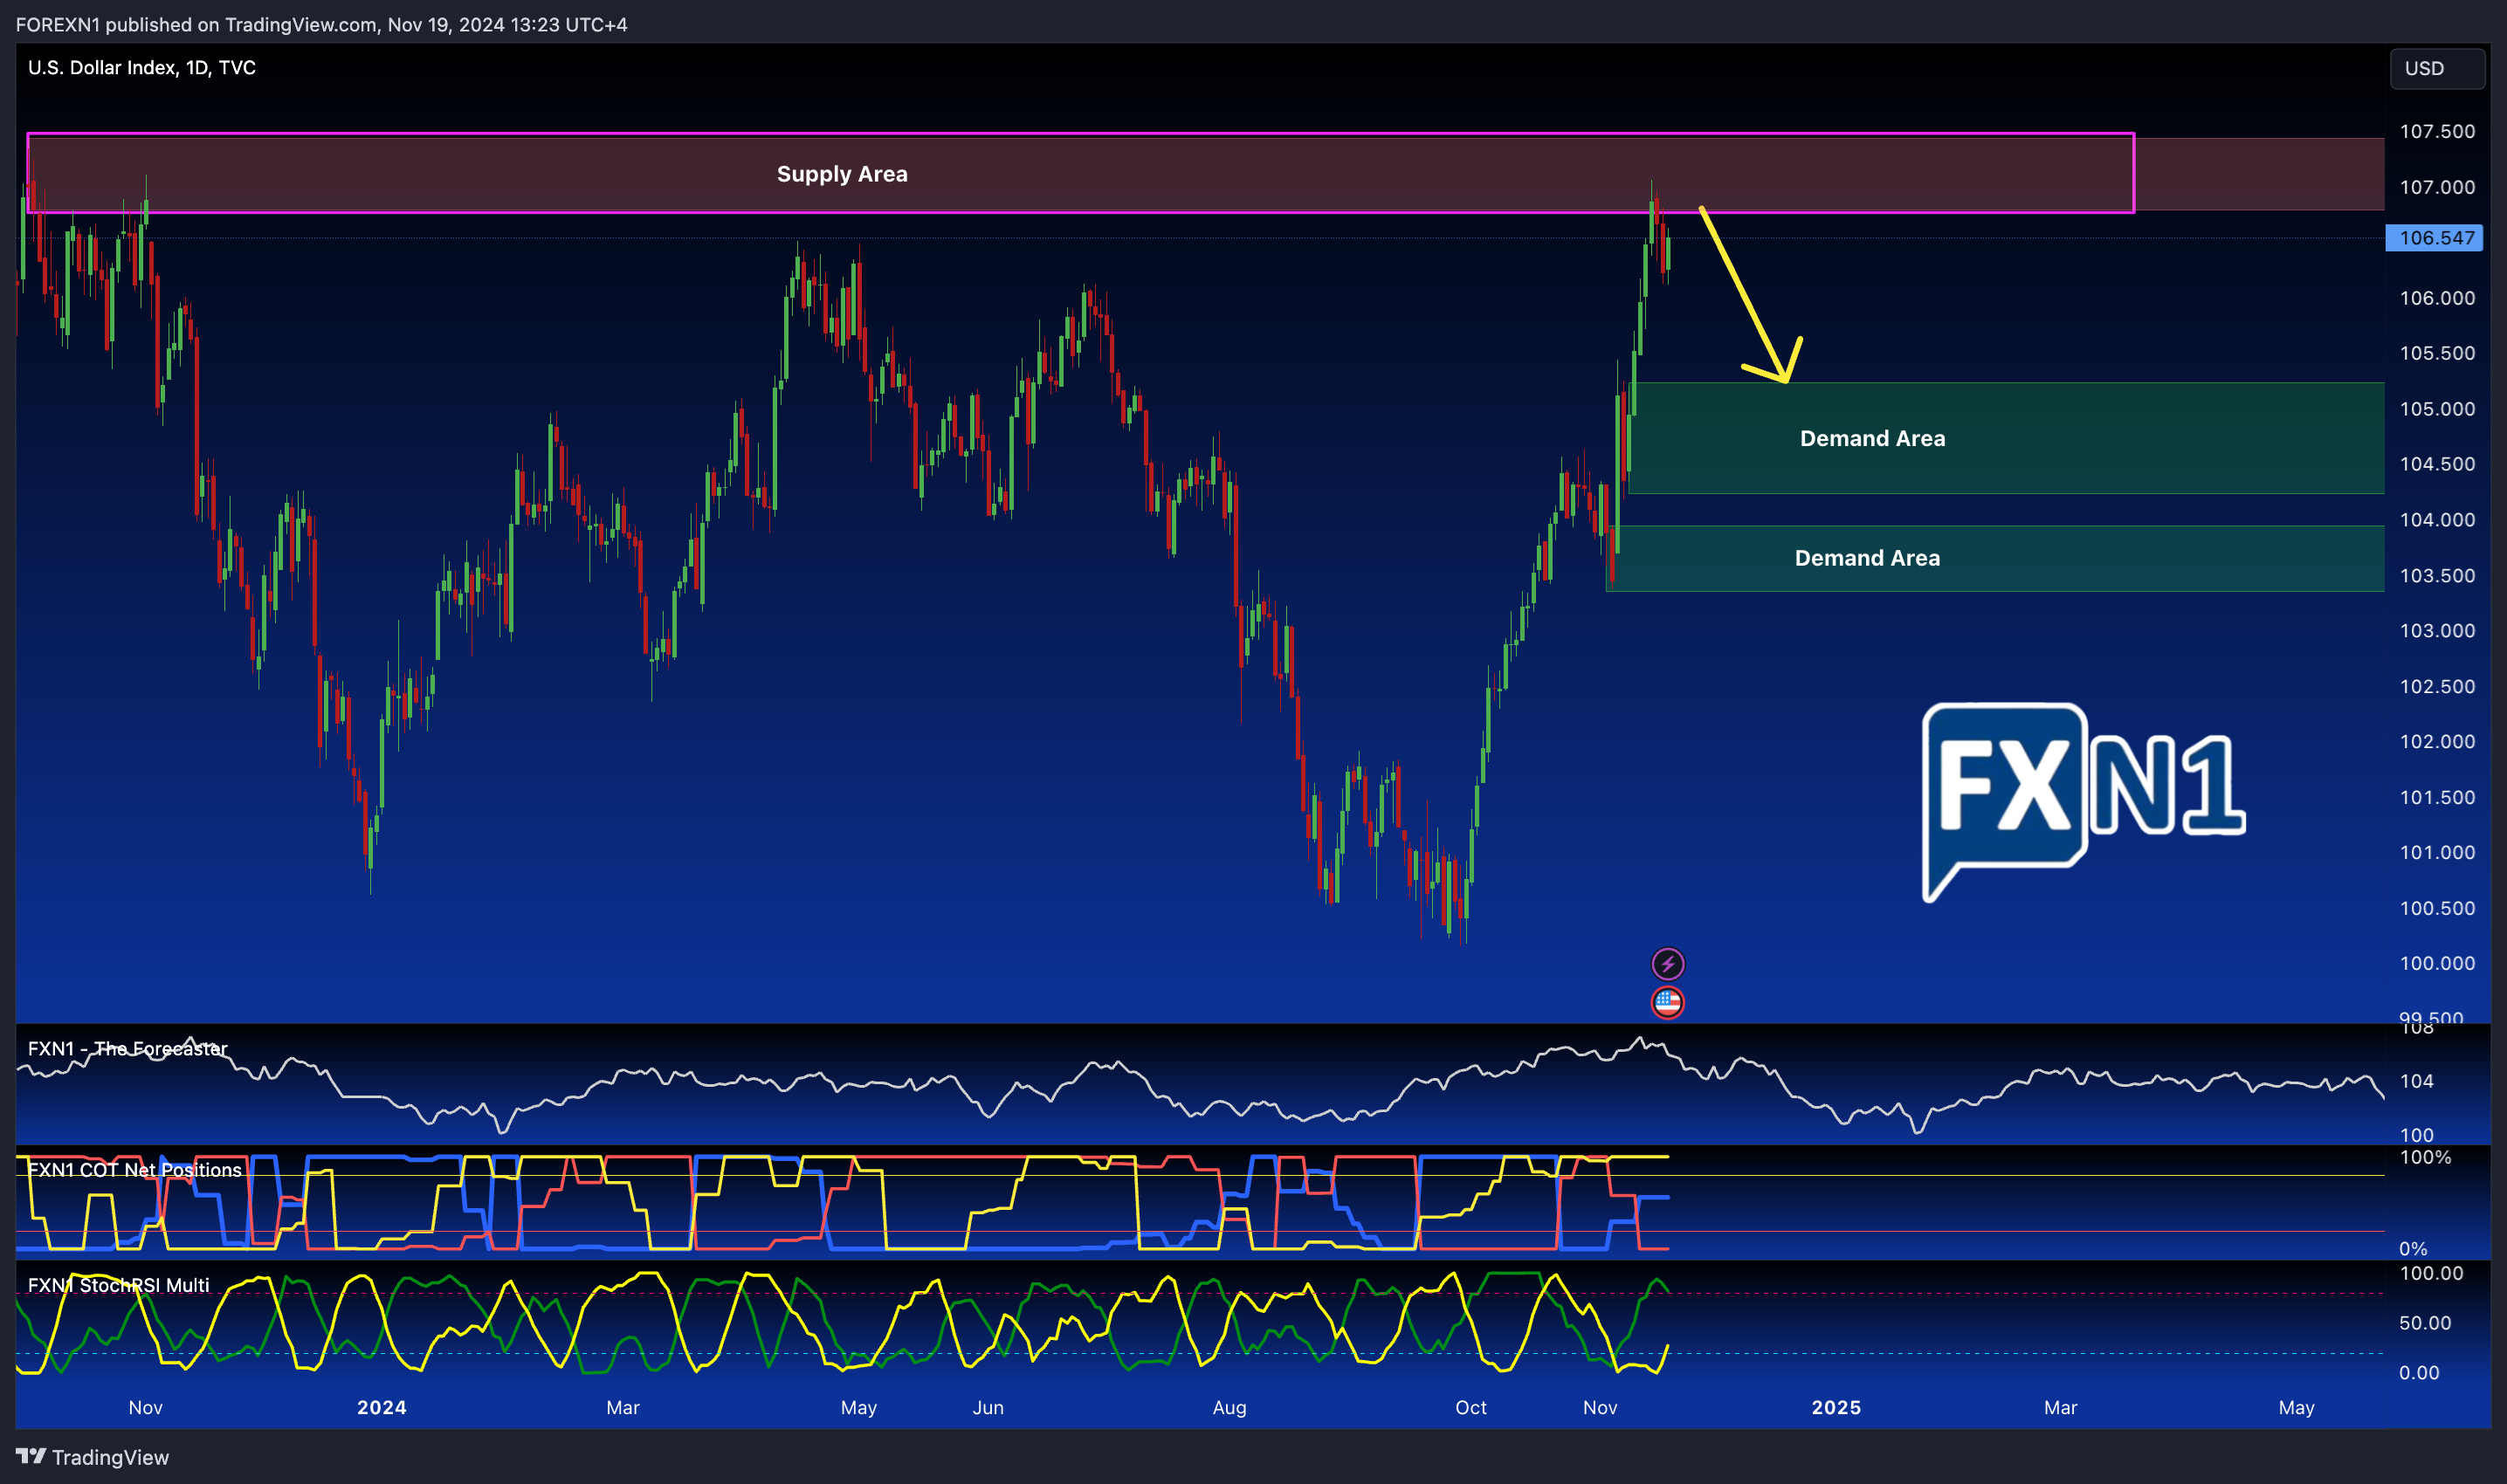Click the 105.000 price axis label
Viewport: 2507px width, 1484px height.
2437,409
